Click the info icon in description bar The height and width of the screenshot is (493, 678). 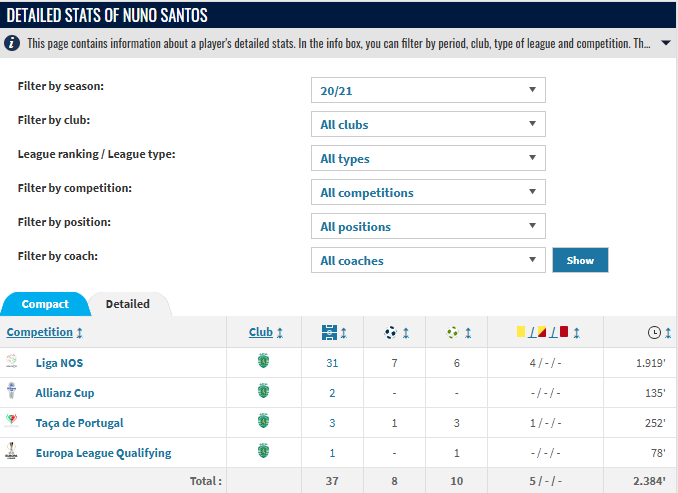[12, 43]
